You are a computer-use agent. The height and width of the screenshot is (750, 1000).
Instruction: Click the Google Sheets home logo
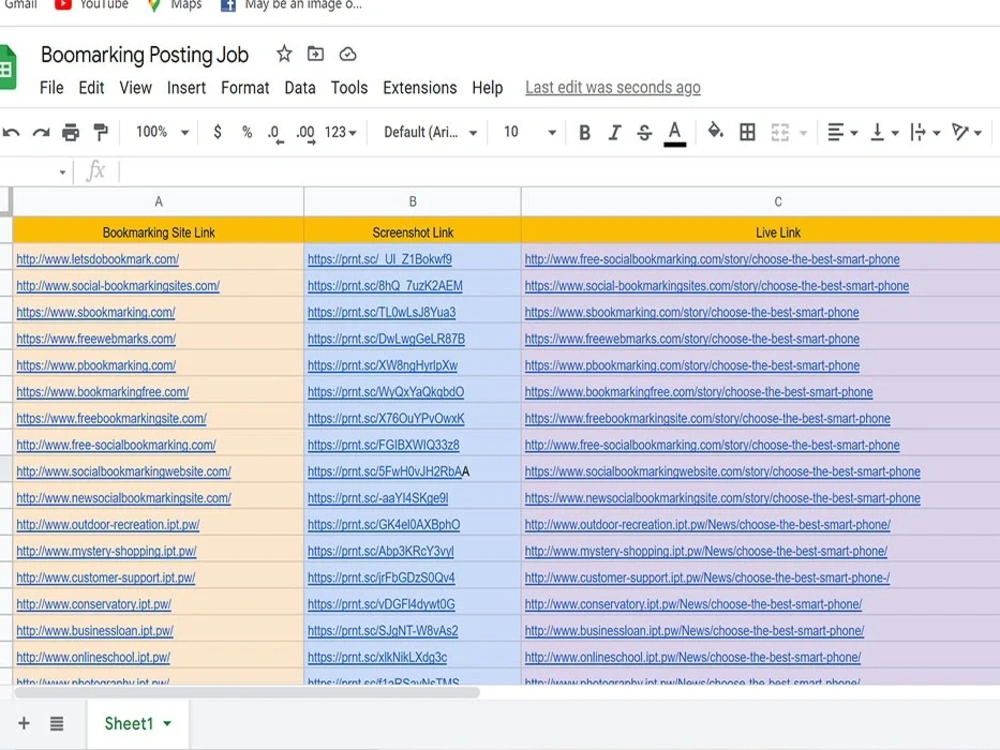[x=7, y=68]
